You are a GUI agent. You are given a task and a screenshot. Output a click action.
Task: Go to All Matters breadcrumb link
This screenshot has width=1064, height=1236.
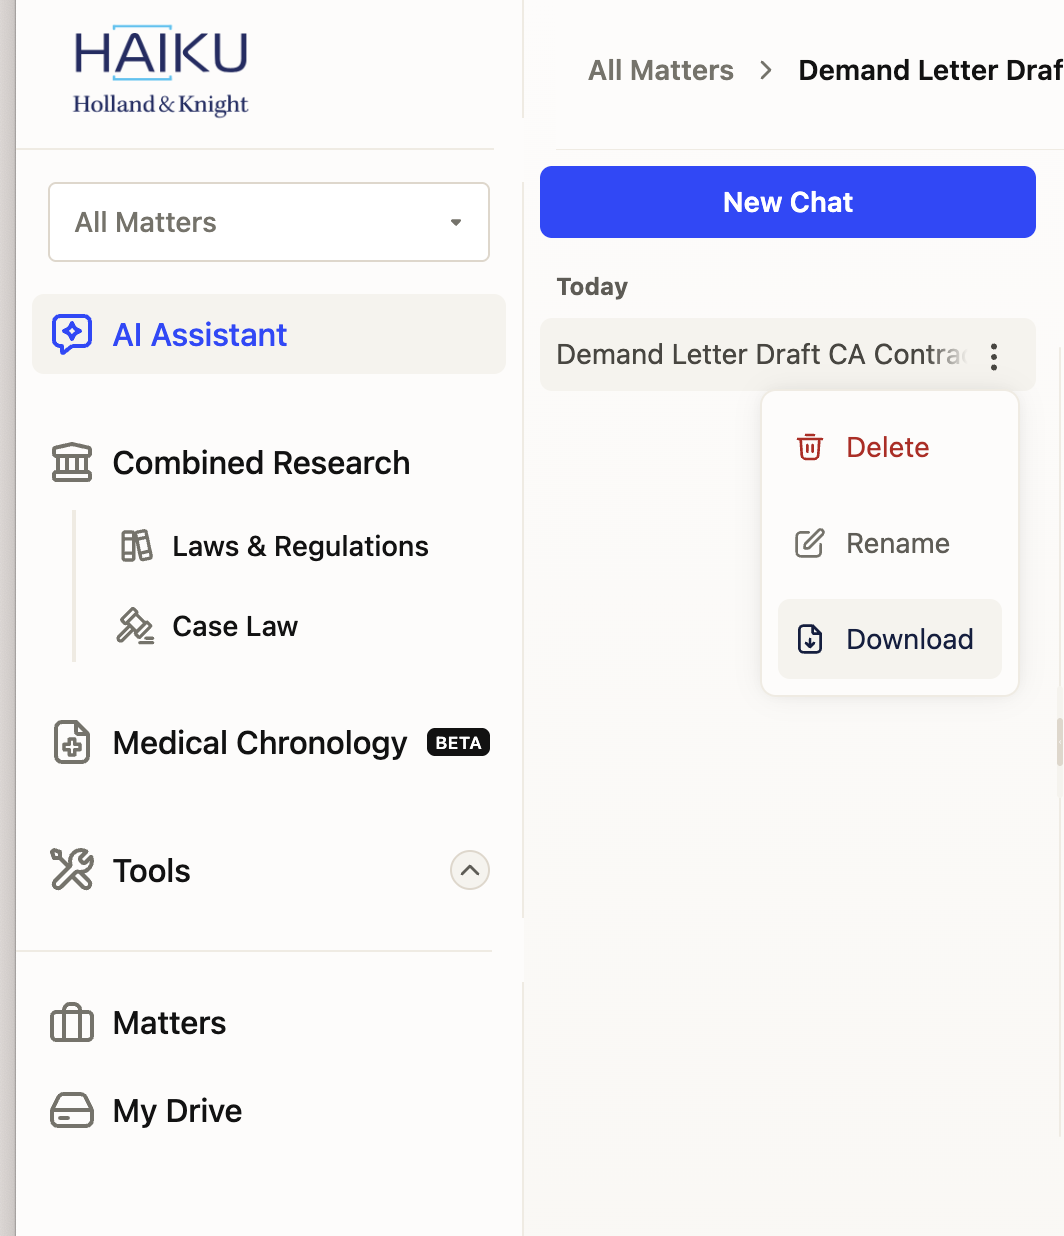point(661,70)
